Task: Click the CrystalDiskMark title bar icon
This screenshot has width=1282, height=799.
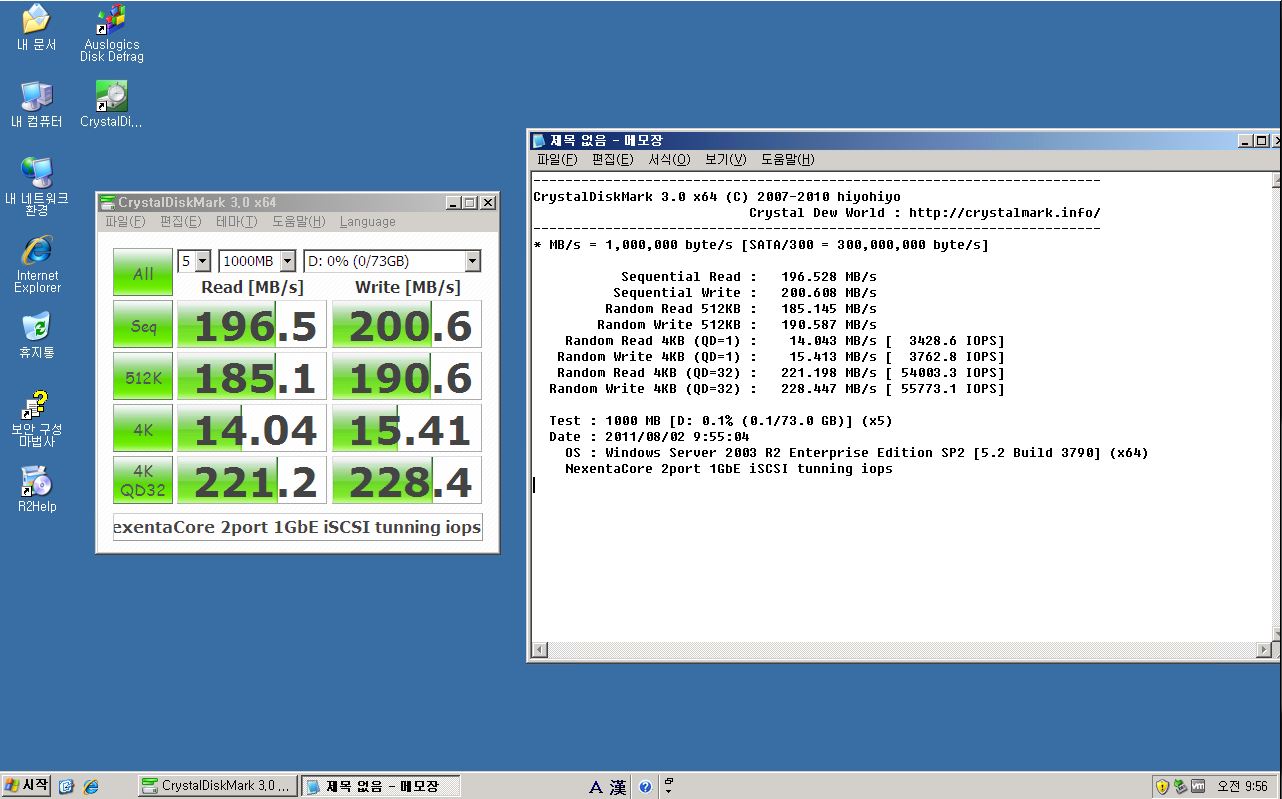Action: tap(108, 202)
